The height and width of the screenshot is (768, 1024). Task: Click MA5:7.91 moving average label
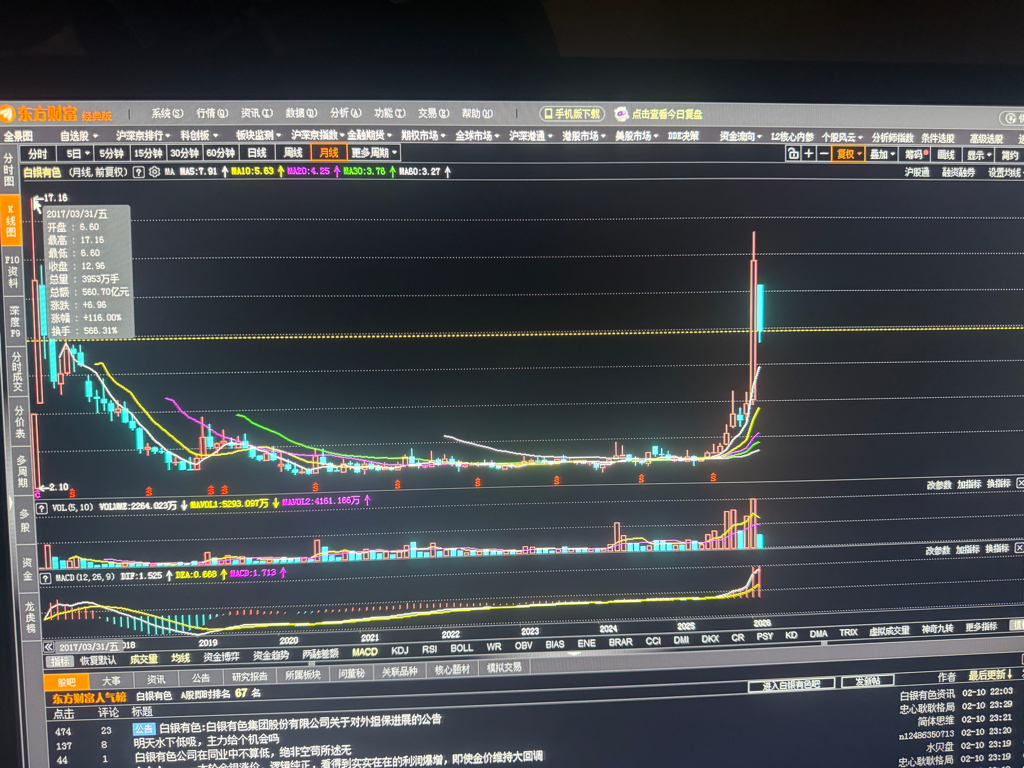pos(198,172)
